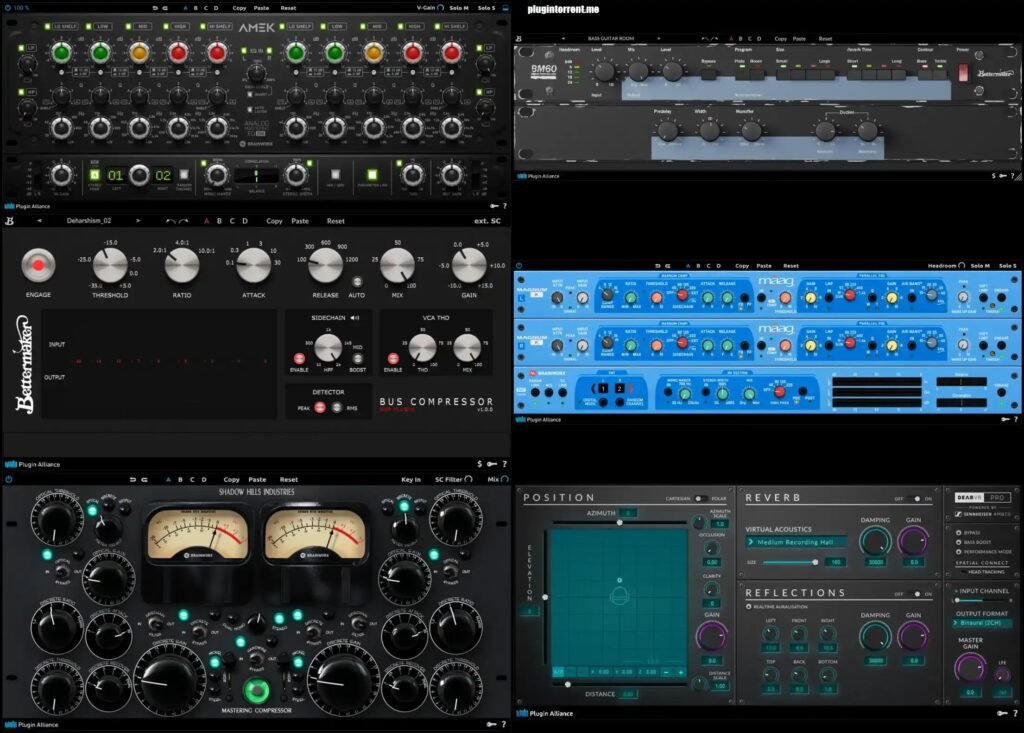1024x733 pixels.
Task: Toggle the SIDECHAIN Enable button
Action: (299, 358)
